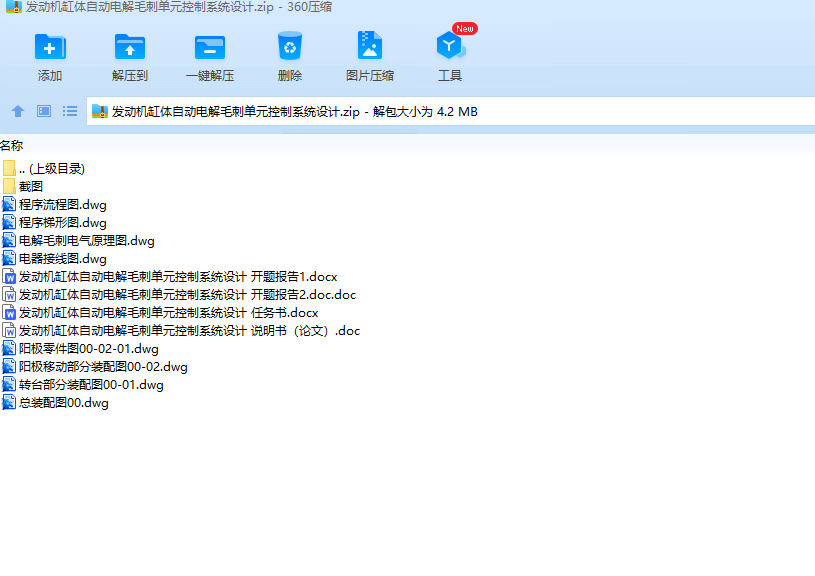Click the dwg icon of 电解毛刺电气原理图.dwg
Viewport: 815px width, 576px height.
[9, 240]
